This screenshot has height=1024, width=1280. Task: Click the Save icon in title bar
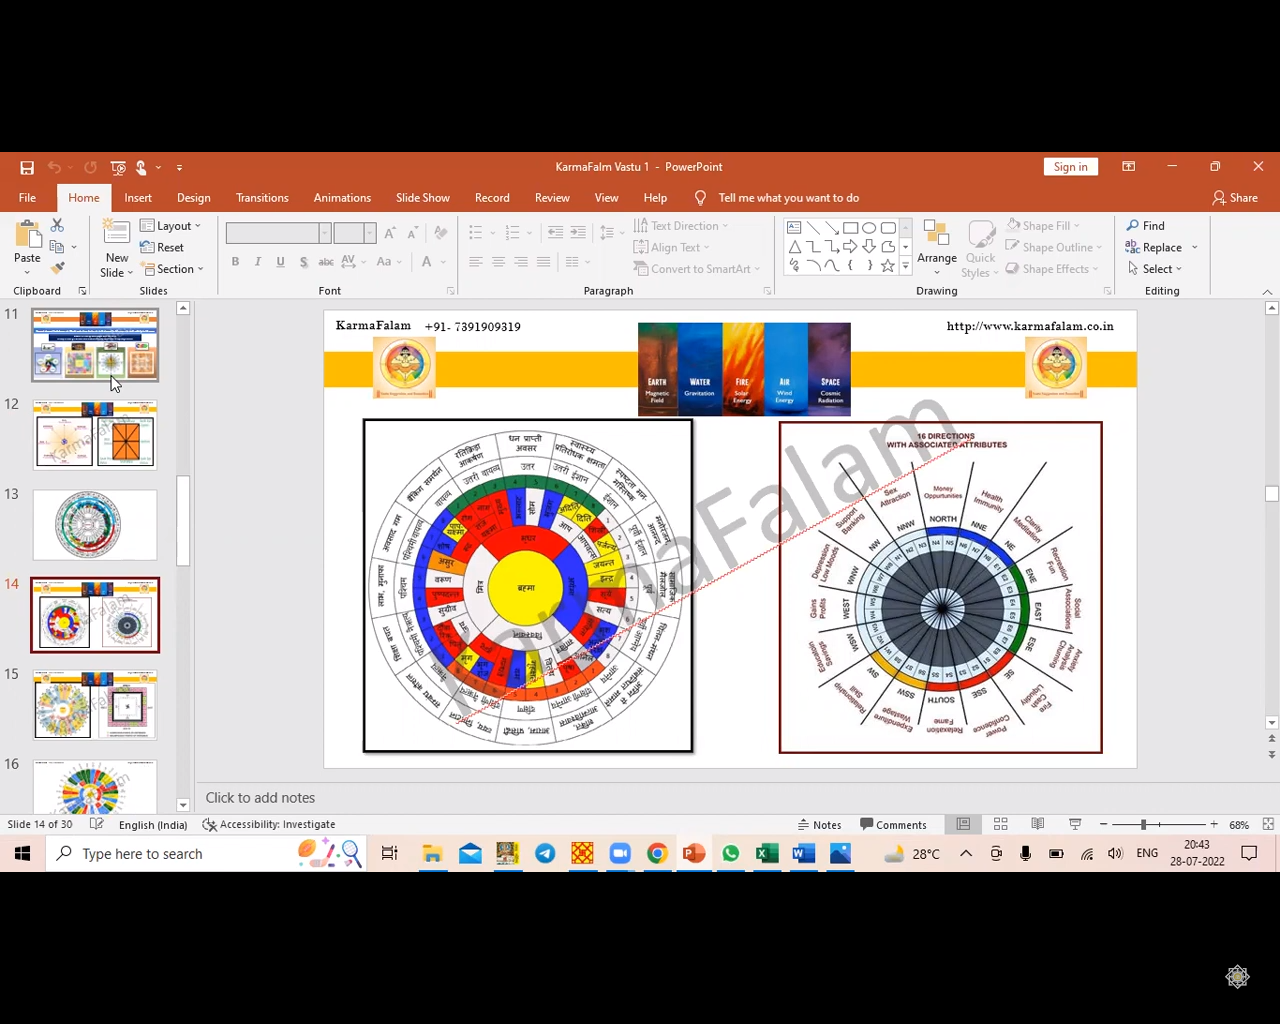click(27, 168)
